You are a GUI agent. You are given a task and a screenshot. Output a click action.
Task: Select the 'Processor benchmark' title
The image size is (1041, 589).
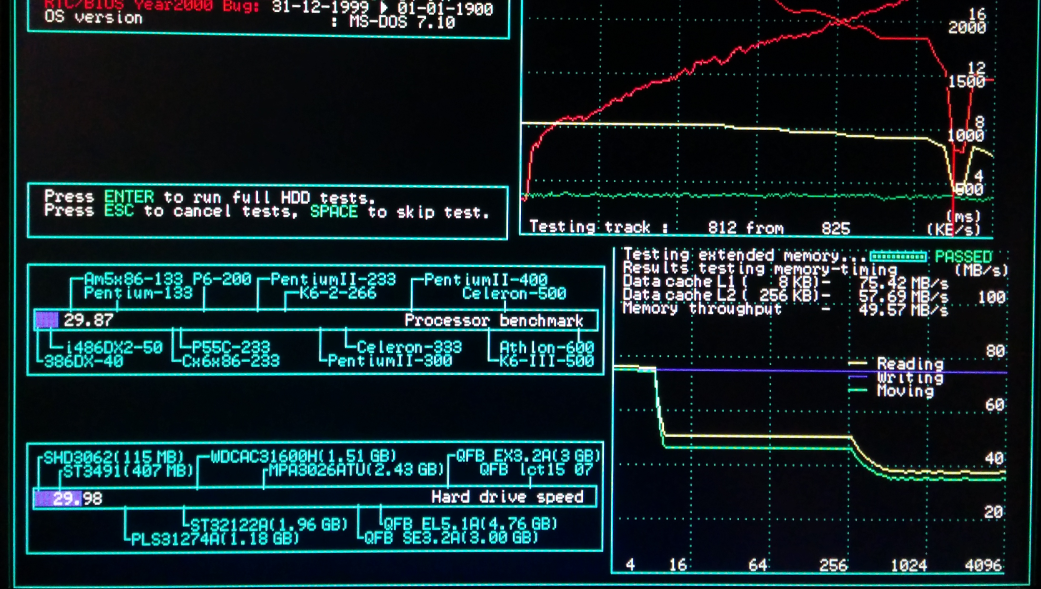(x=494, y=321)
